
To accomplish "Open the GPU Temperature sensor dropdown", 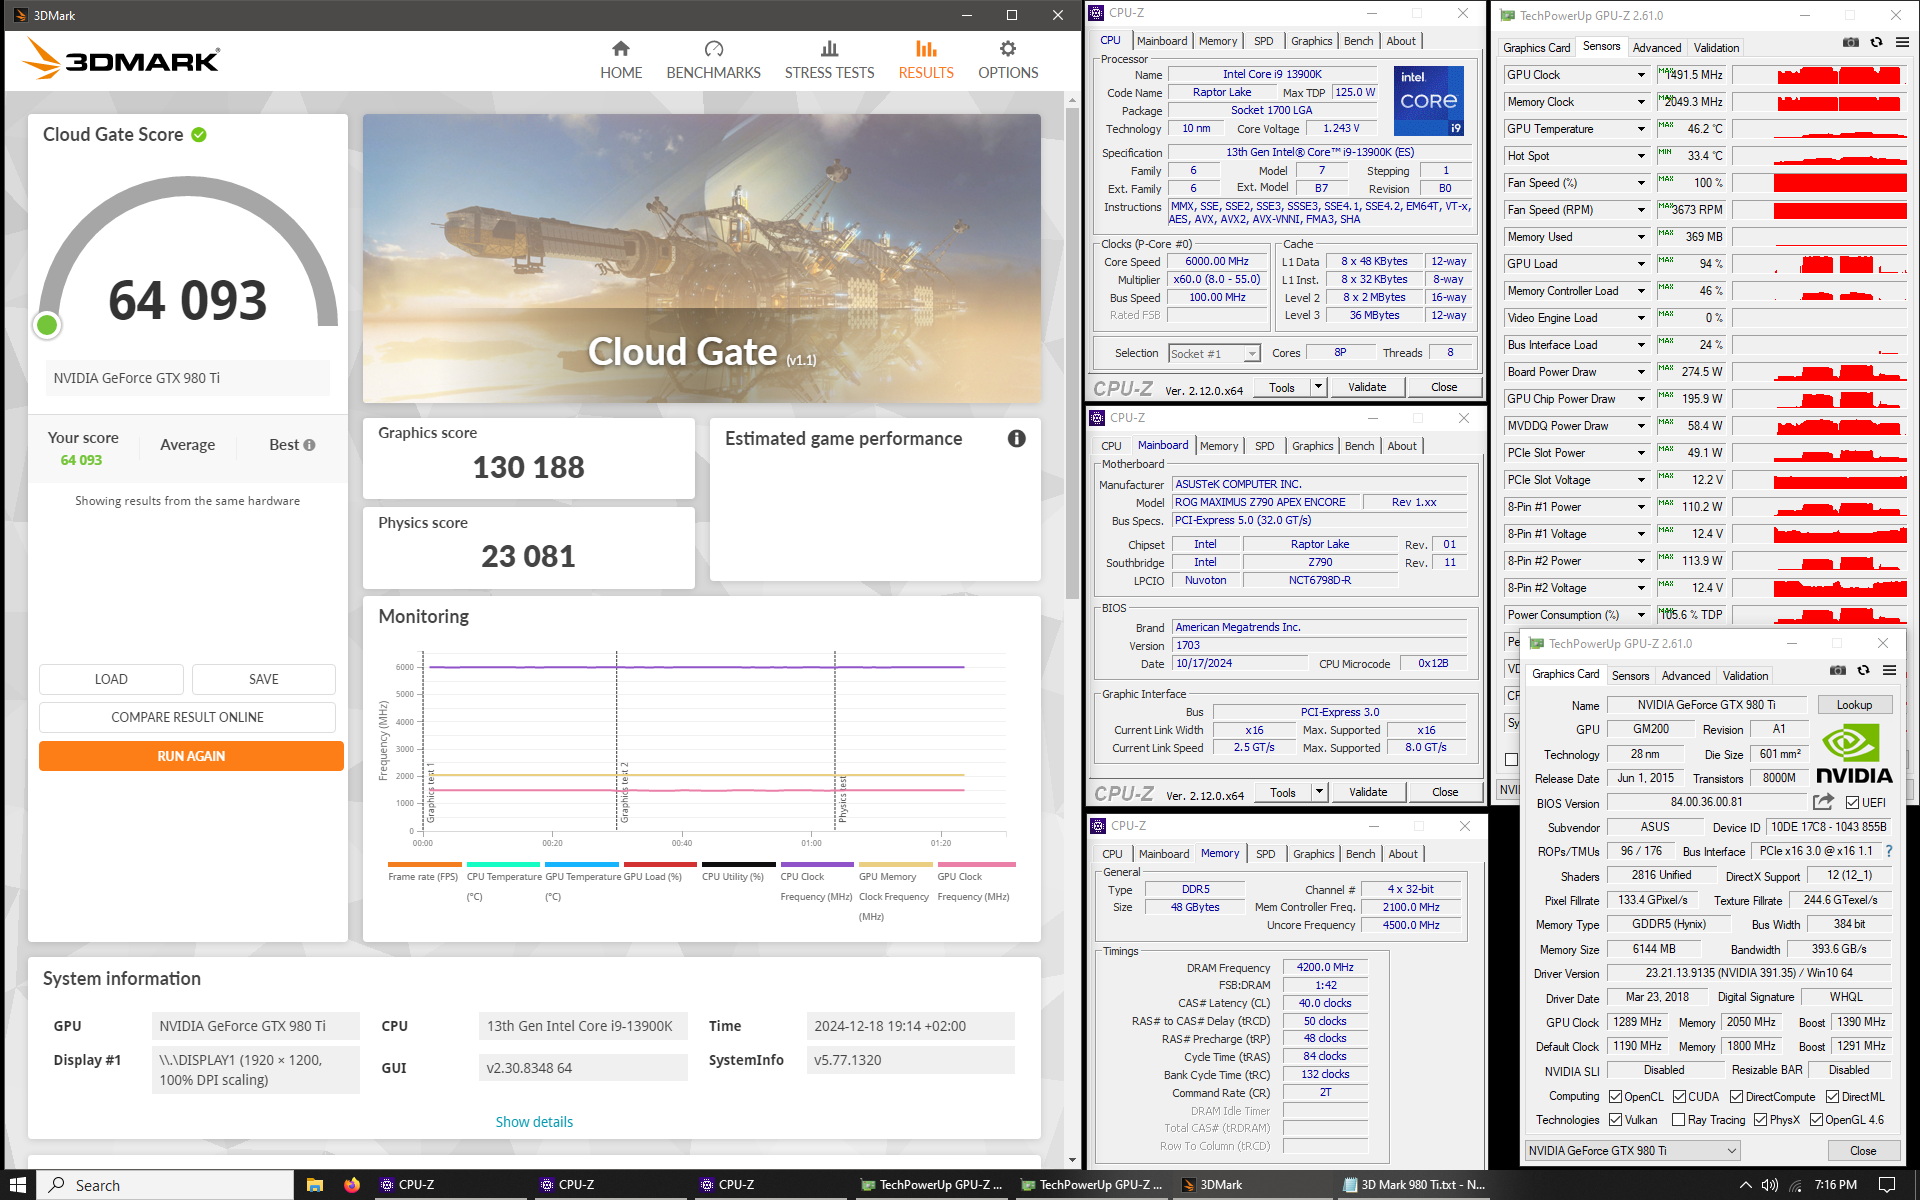I will (1641, 129).
